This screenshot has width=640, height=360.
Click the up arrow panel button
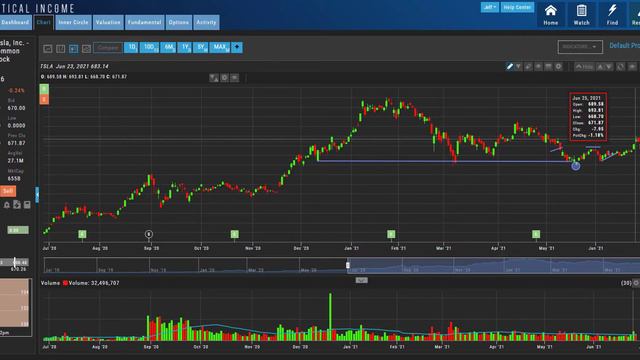click(x=600, y=67)
